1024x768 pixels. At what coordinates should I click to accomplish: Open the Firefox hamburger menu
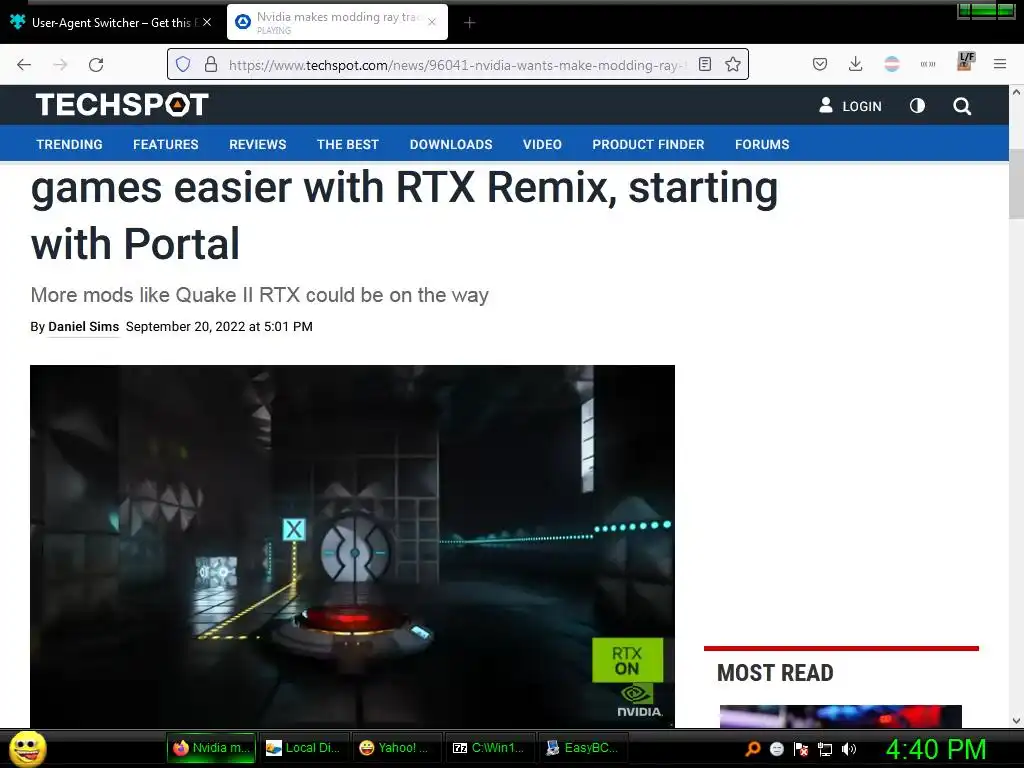1000,64
